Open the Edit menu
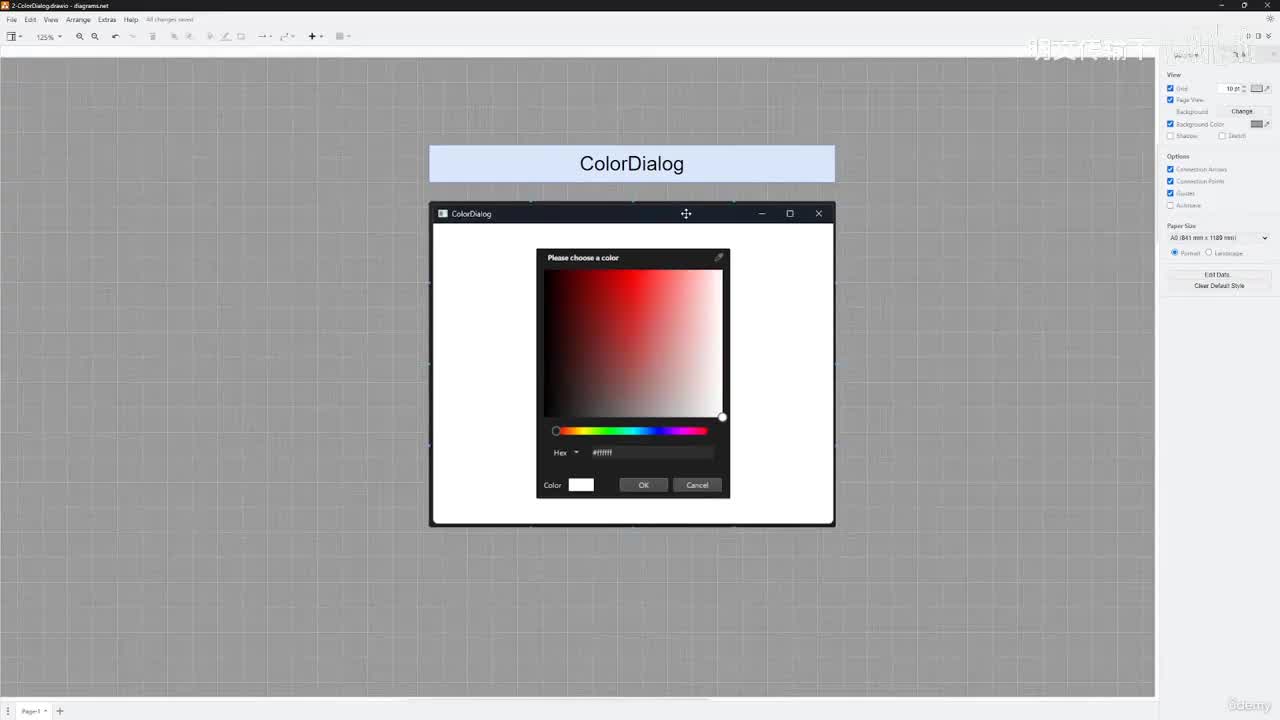Image resolution: width=1280 pixels, height=720 pixels. 30,20
